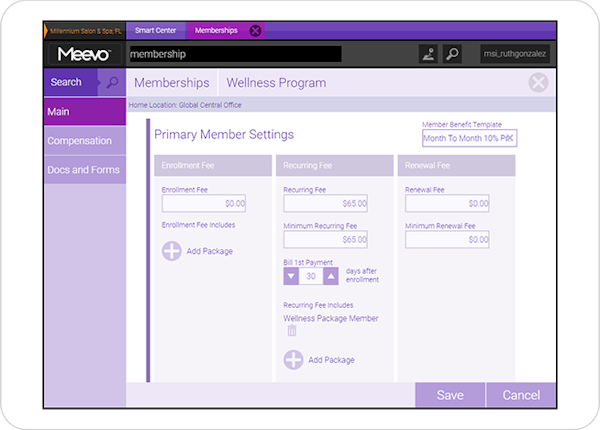This screenshot has height=430, width=600.
Task: Open the Millennium Salon & Spa location tab
Action: 85,31
